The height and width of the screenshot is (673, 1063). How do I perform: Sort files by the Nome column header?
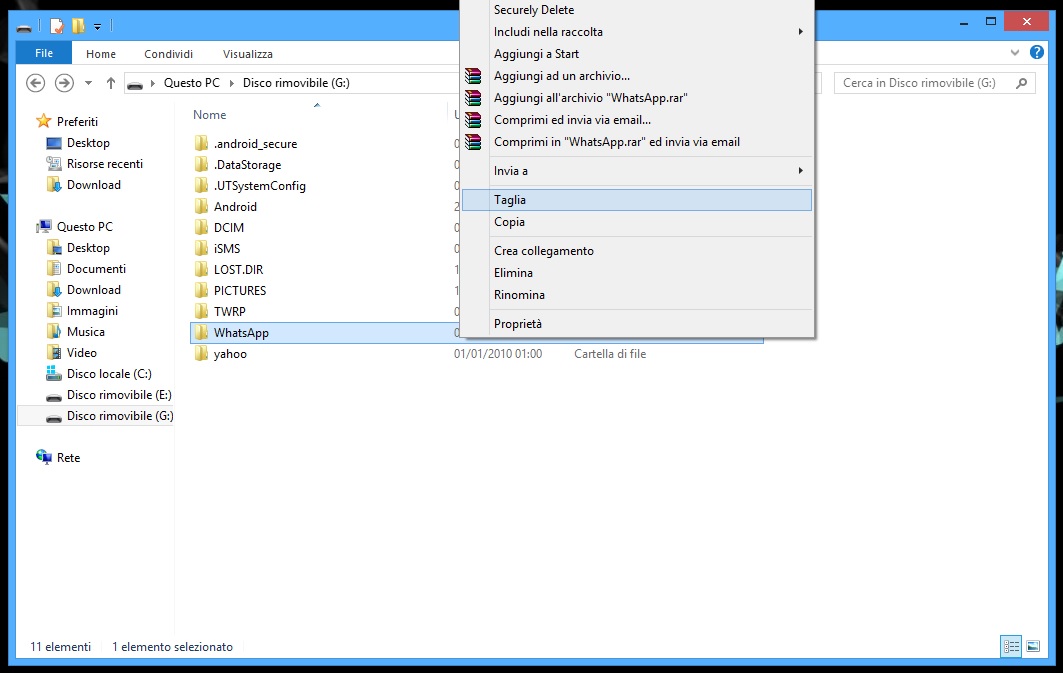[210, 115]
